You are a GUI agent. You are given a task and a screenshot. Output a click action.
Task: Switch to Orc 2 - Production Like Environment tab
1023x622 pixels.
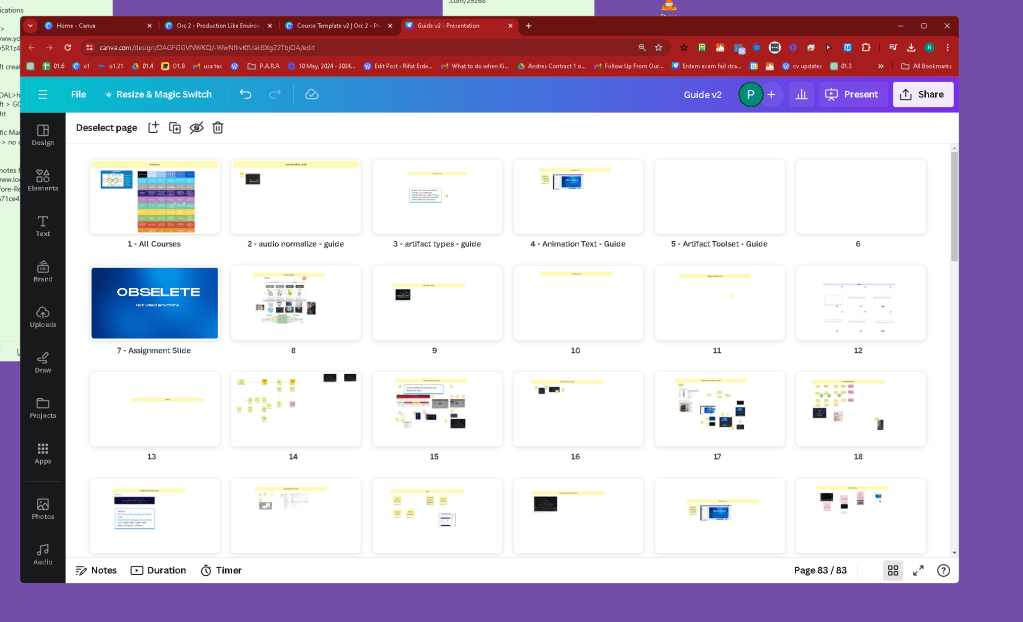click(219, 26)
